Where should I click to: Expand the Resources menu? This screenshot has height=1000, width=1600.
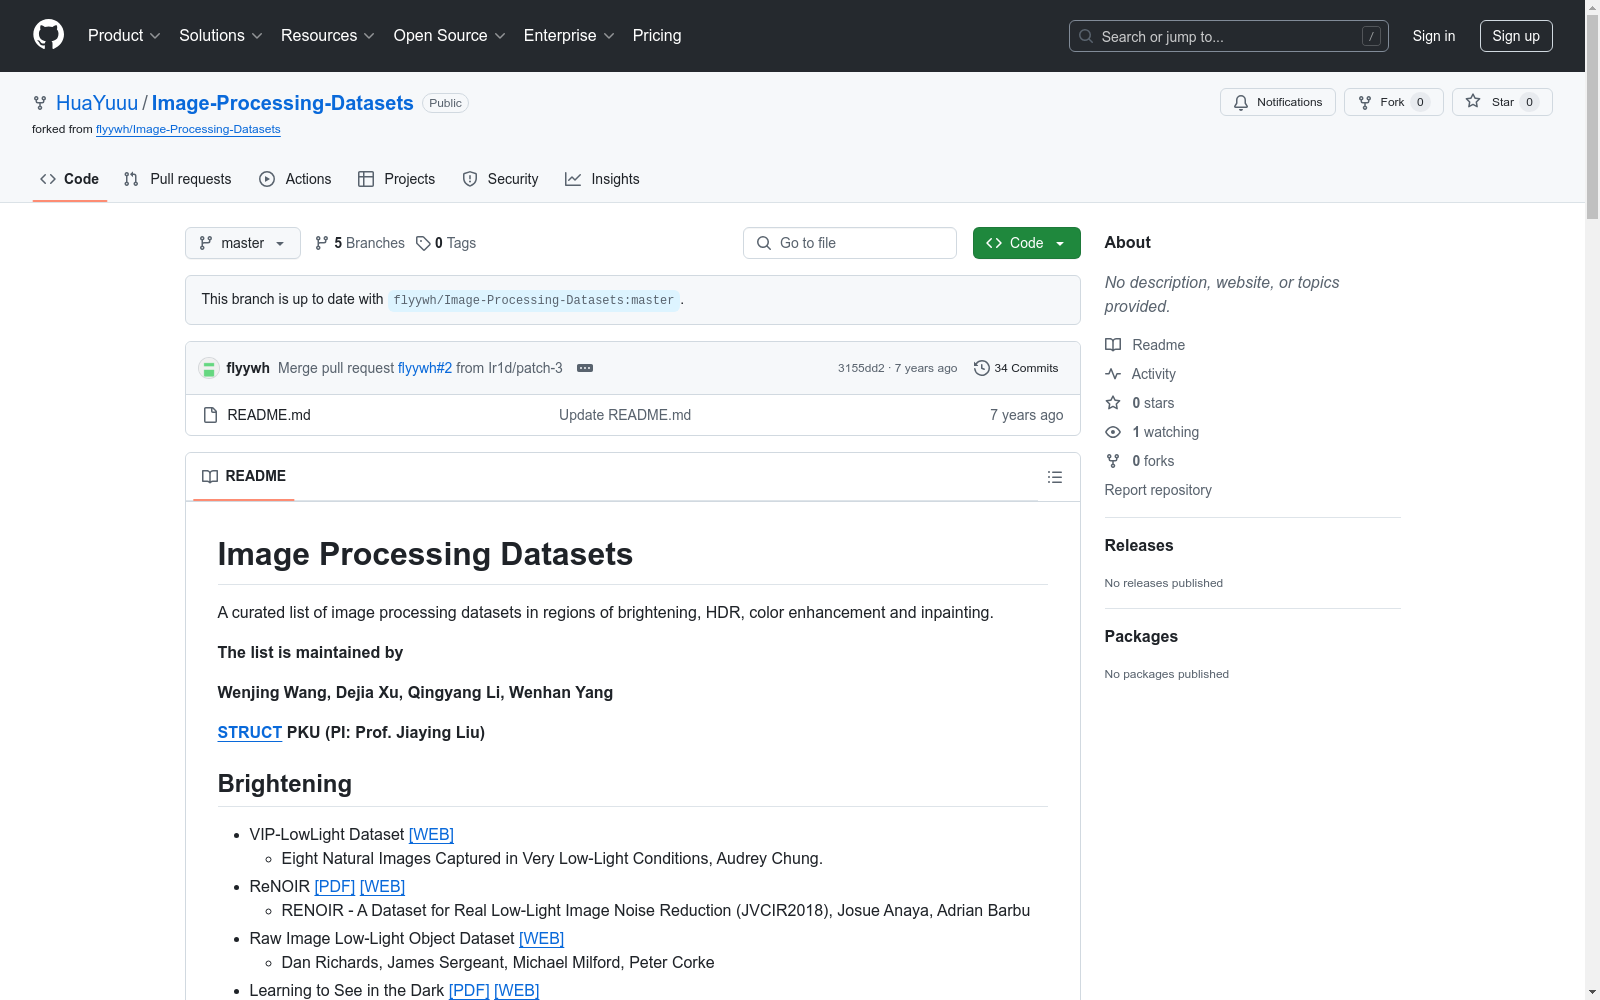tap(328, 36)
